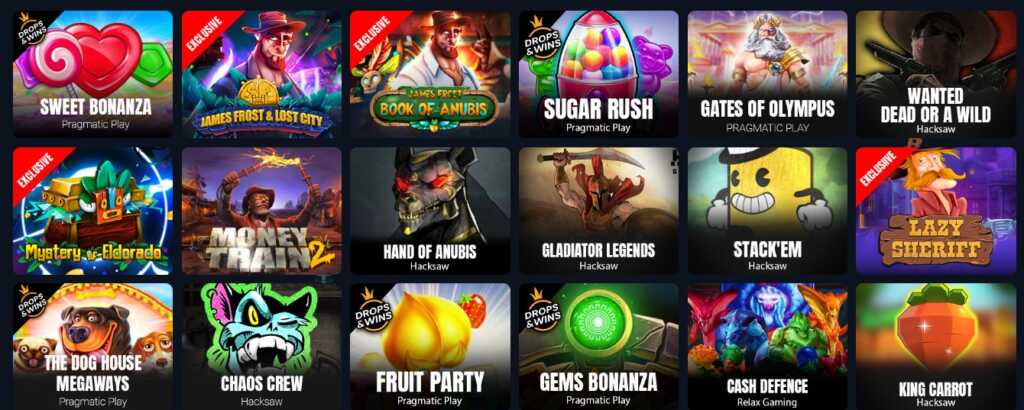Open Hand of Anubis by Hacksaw
The height and width of the screenshot is (410, 1024).
430,210
